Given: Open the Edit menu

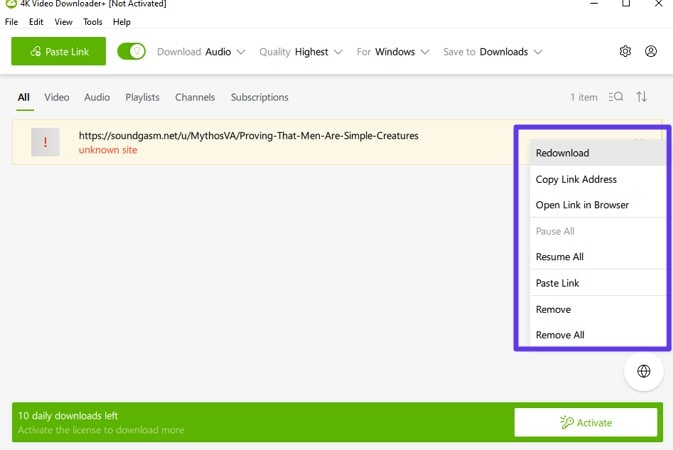Looking at the screenshot, I should coord(36,22).
